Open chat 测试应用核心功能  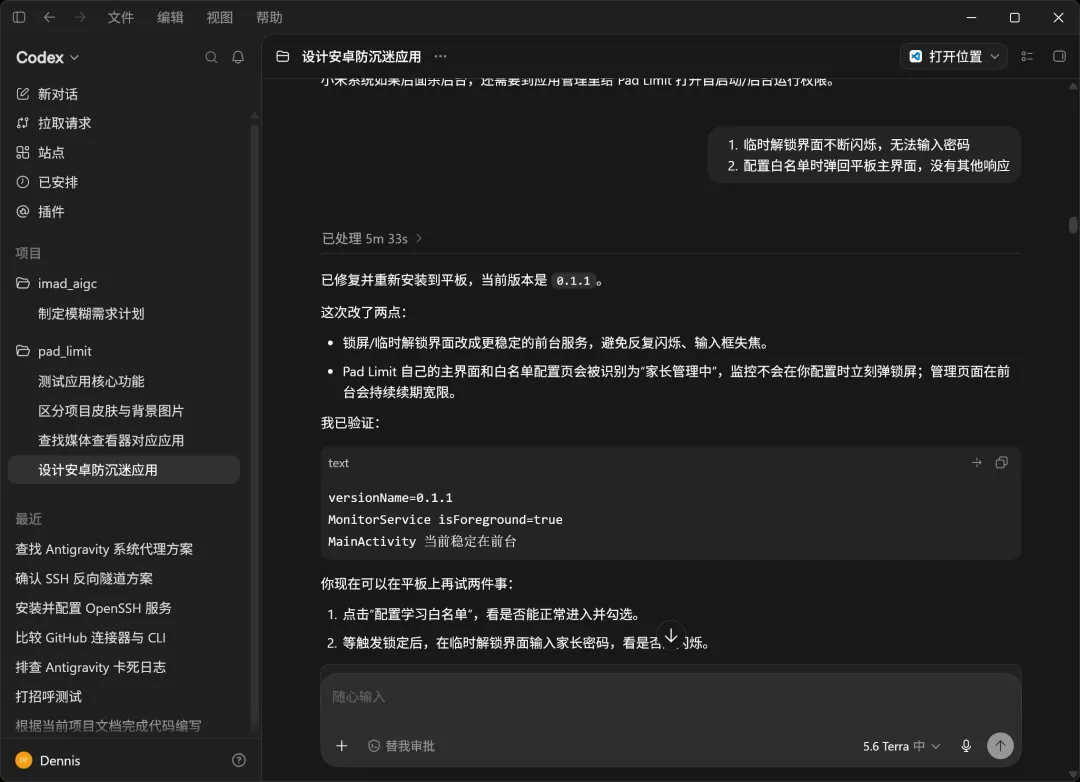91,381
